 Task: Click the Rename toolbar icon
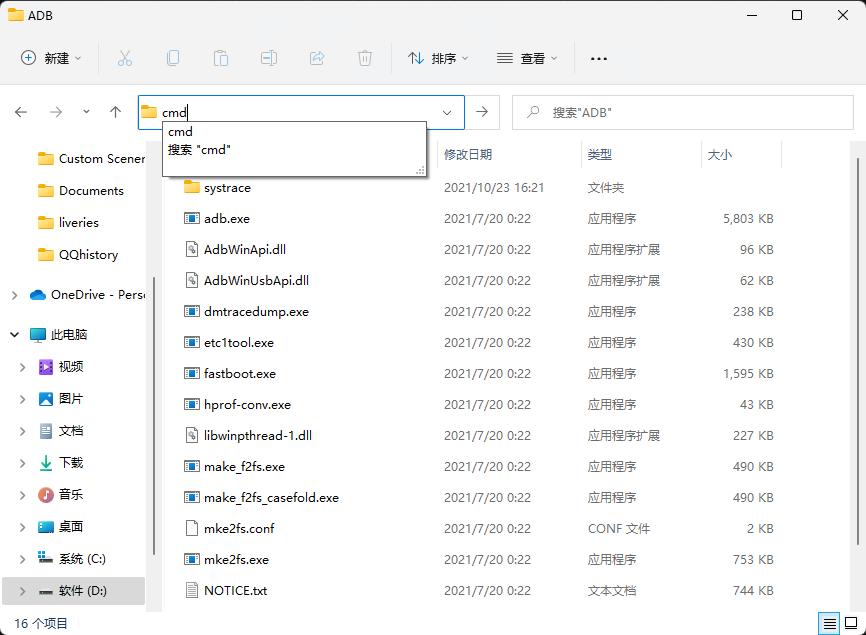click(269, 58)
